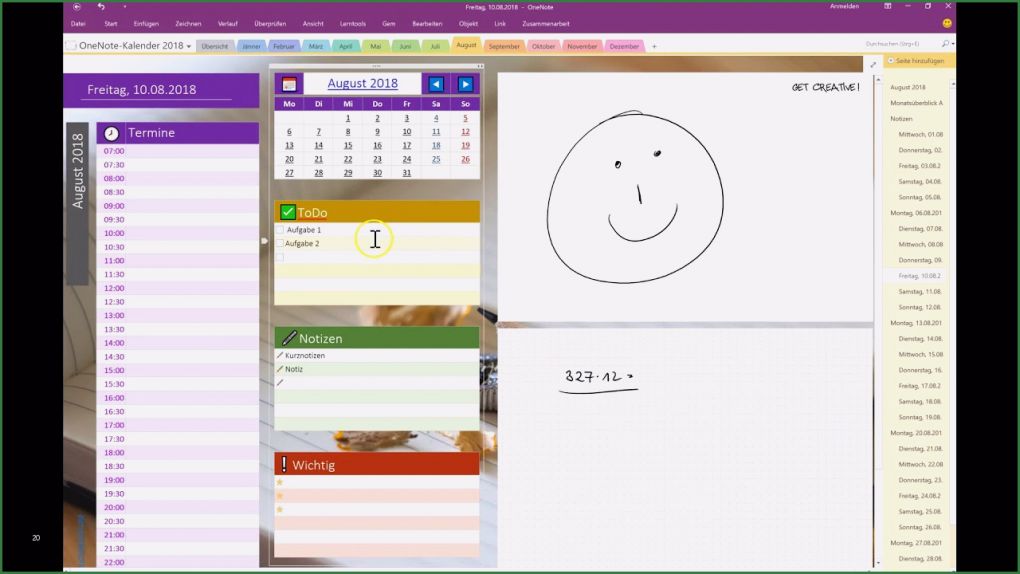Switch to the Übersicht section tab
The image size is (1020, 574).
point(215,46)
